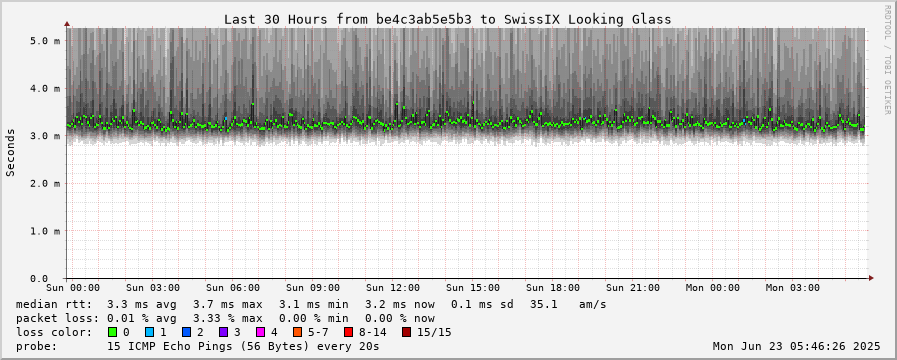
Task: Click the blue loss color 2 swatch
Action: [186, 333]
